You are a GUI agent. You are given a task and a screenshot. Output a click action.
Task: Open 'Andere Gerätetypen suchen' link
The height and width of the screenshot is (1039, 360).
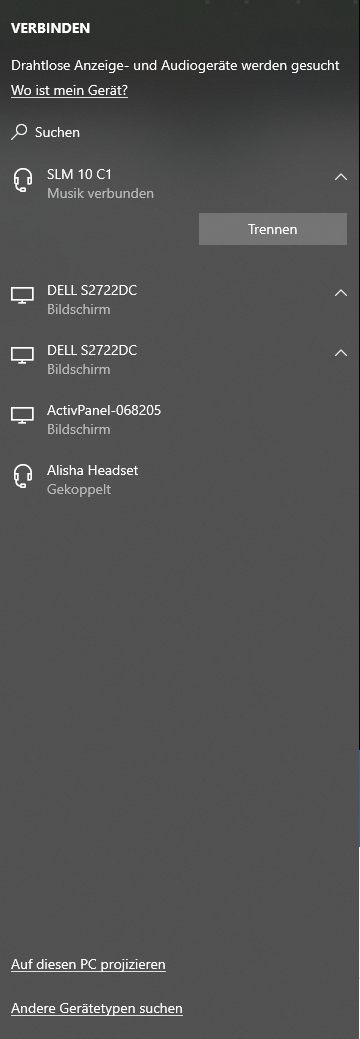(97, 1009)
